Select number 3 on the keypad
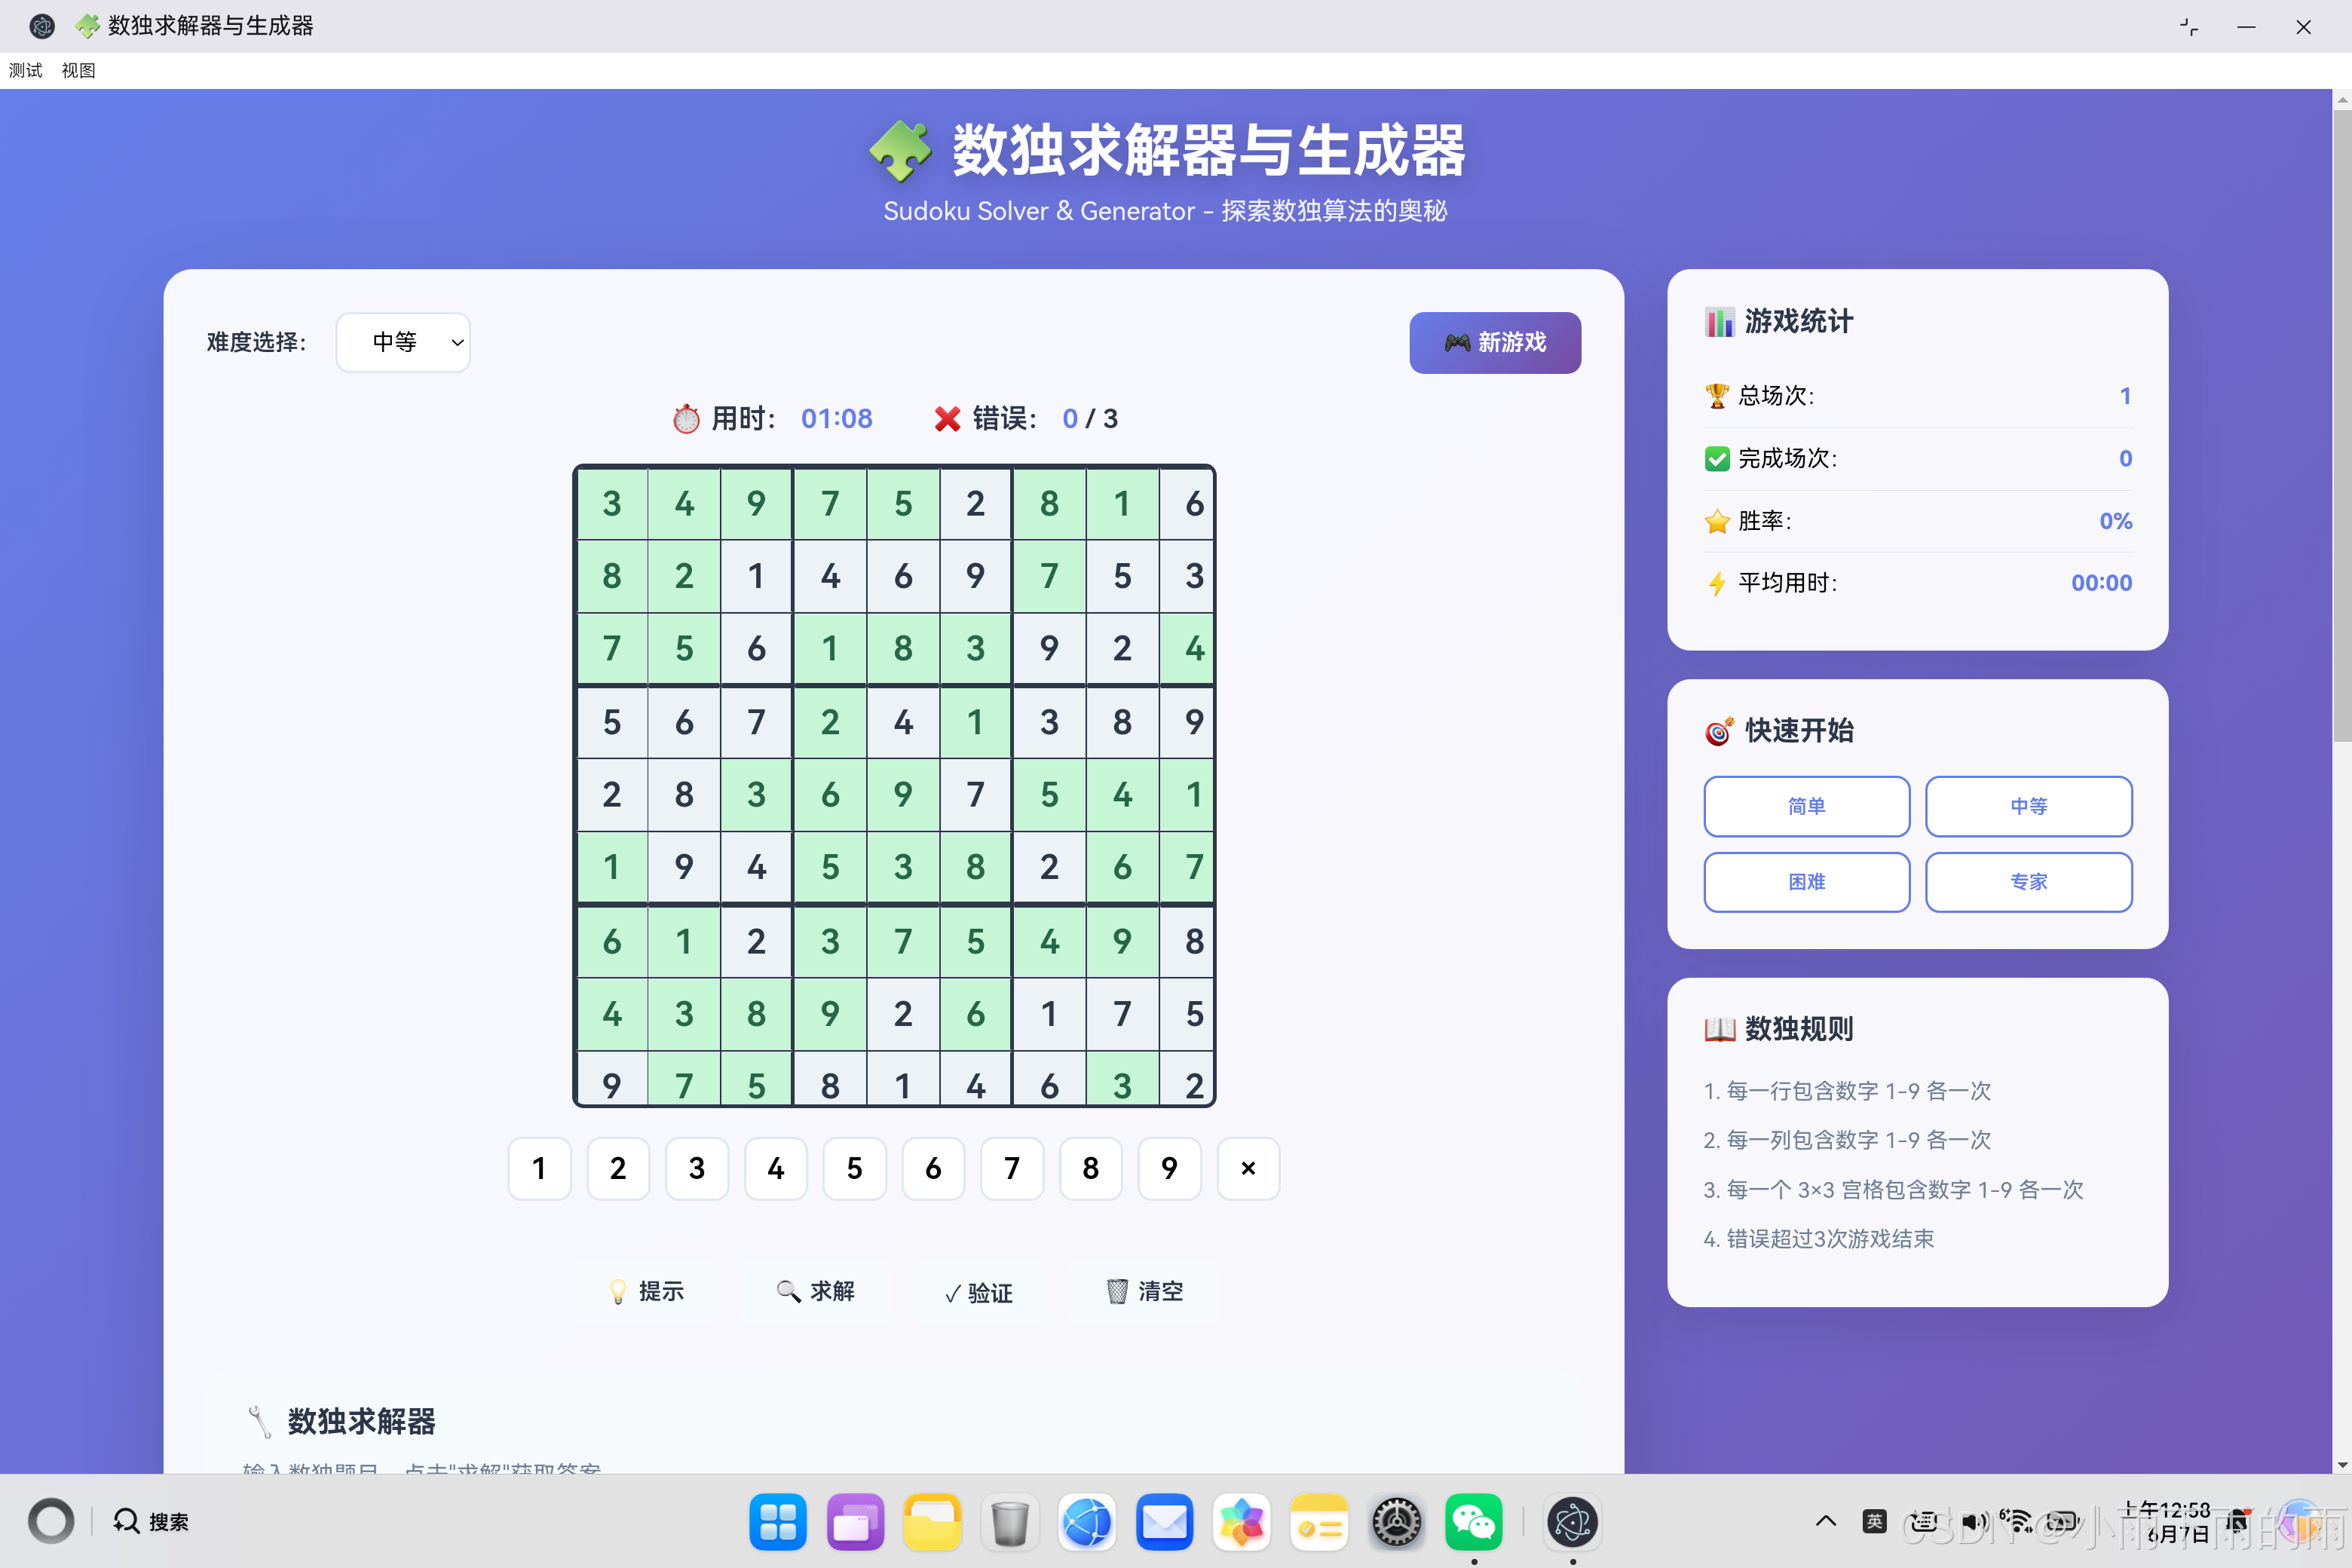2352x1568 pixels. (x=697, y=1168)
